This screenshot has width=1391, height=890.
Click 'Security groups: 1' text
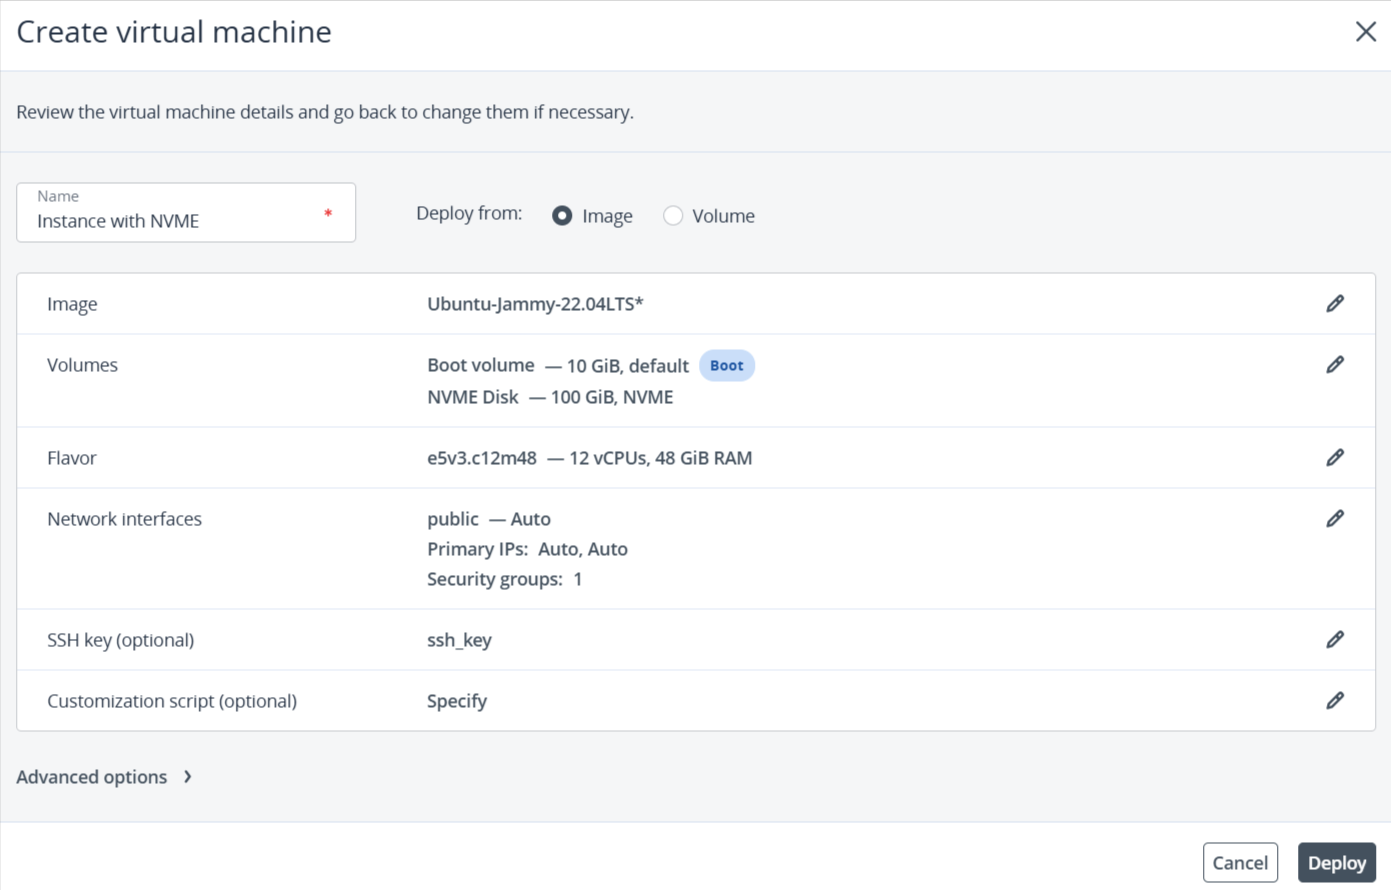coord(504,579)
